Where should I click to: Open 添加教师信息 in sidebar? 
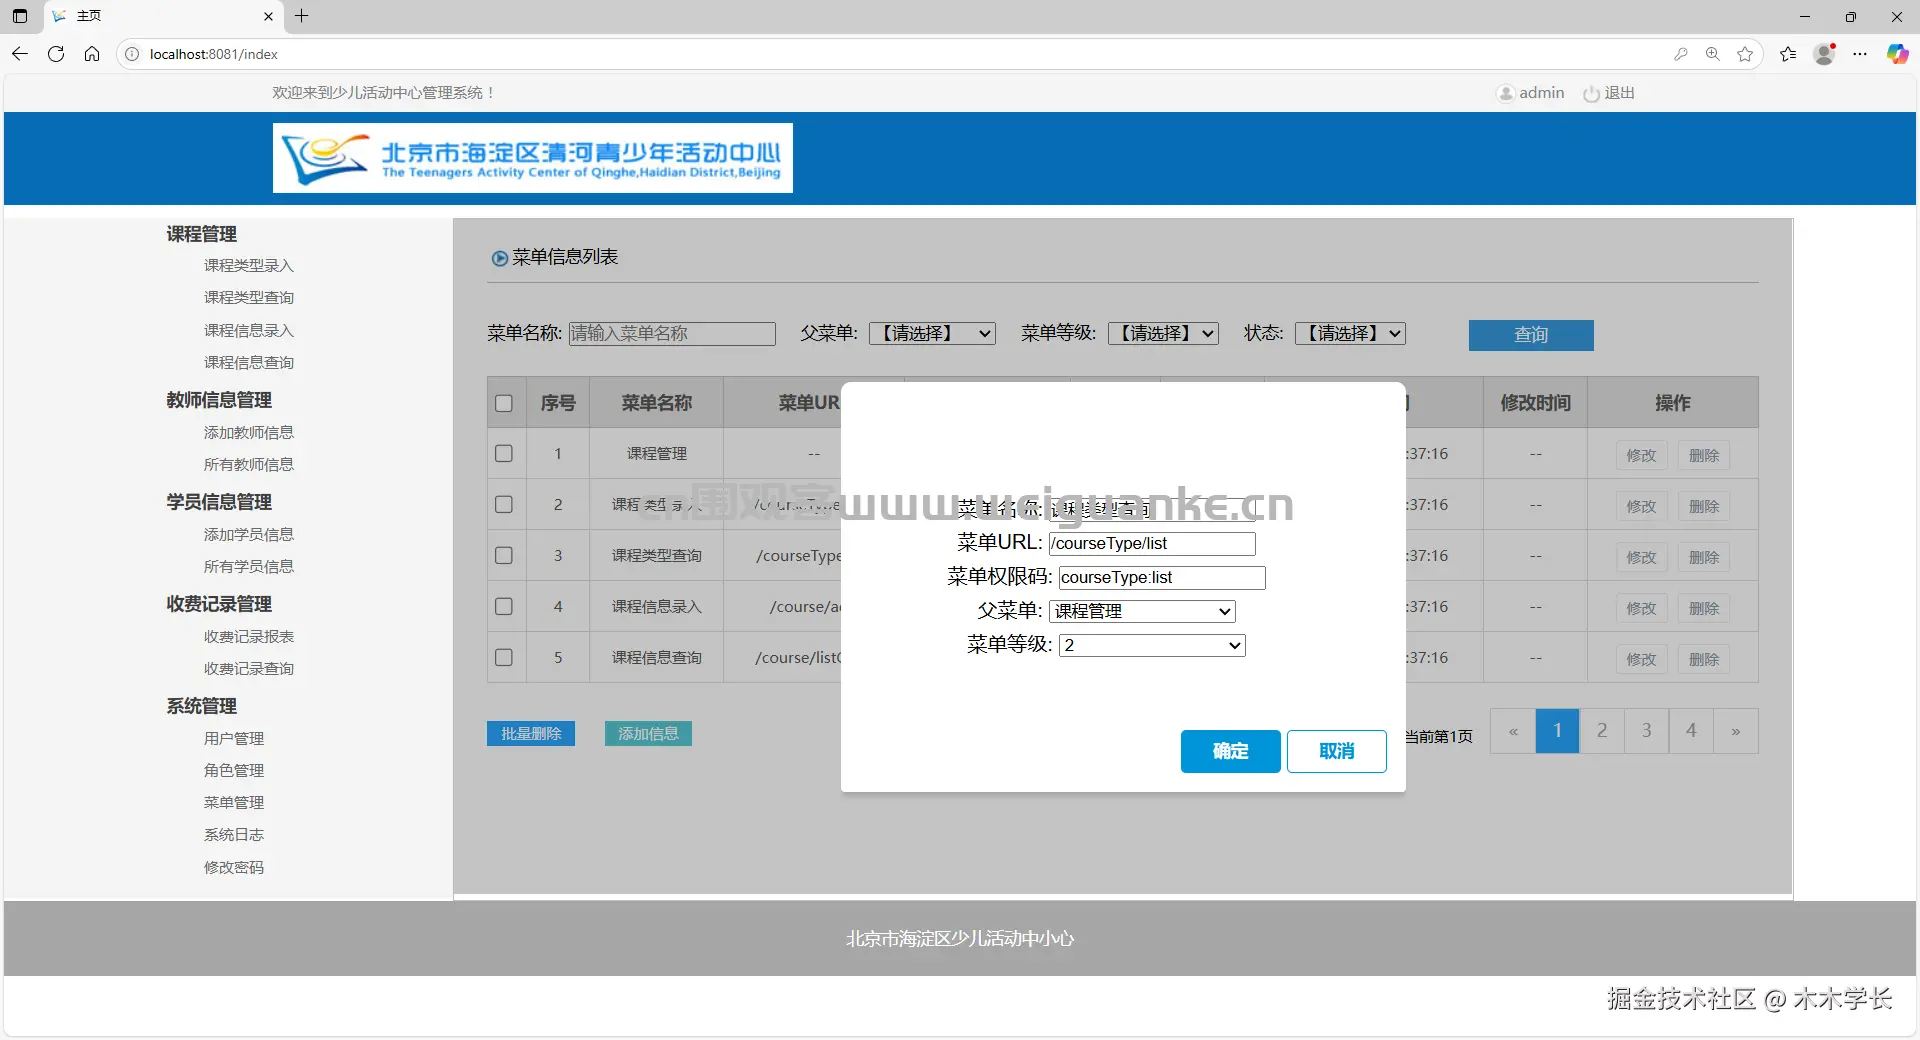pyautogui.click(x=248, y=432)
